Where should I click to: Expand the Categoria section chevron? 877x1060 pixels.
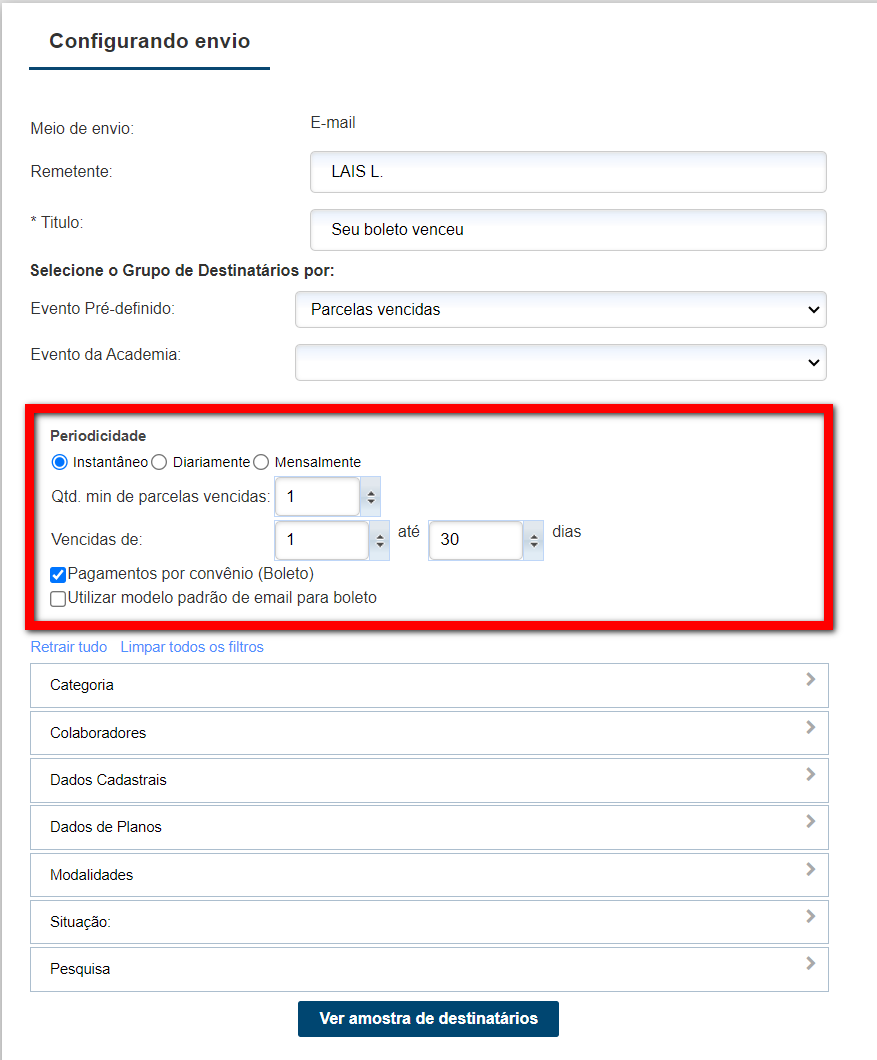[810, 680]
